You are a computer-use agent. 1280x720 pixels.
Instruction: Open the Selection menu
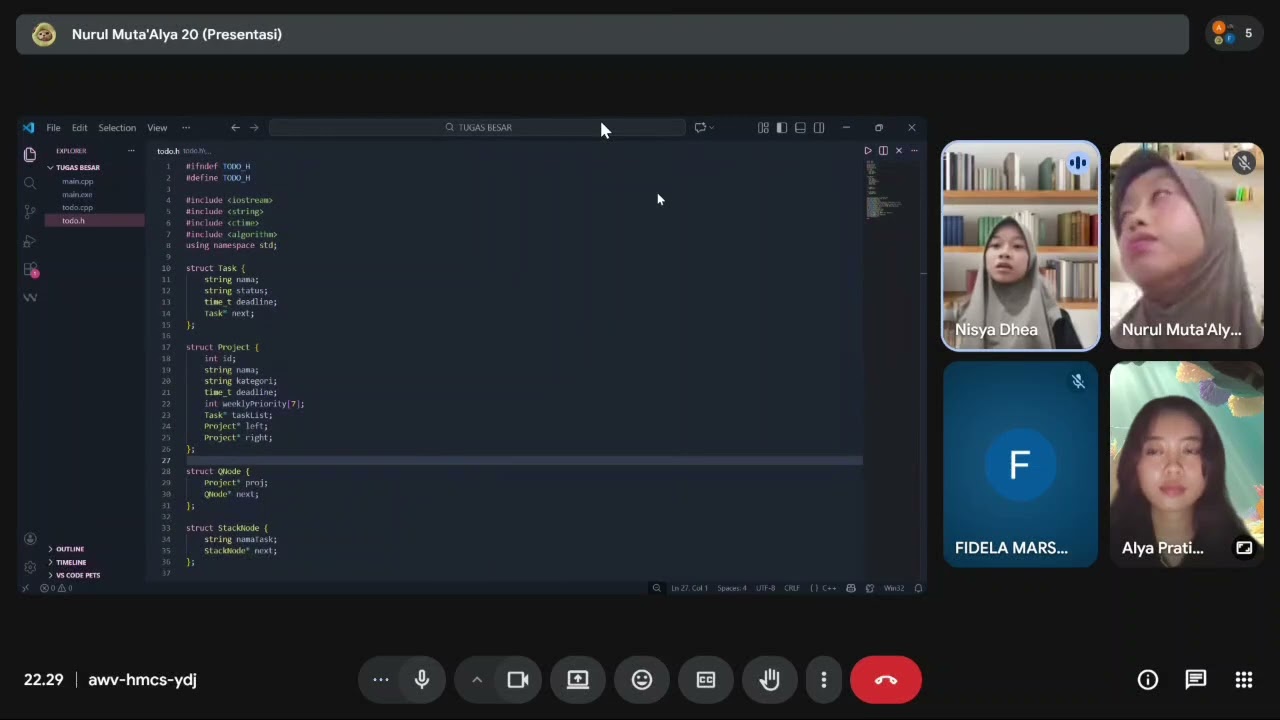coord(117,128)
